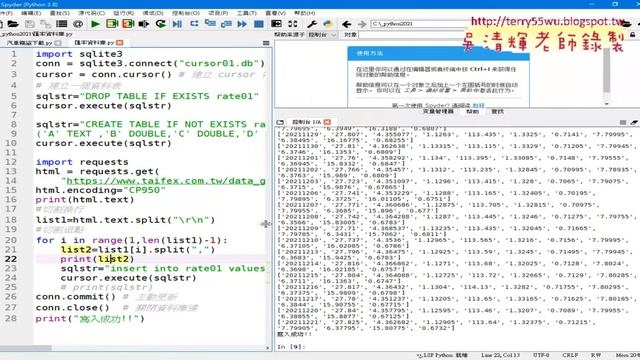
Task: Click help pane scroll down arrow
Action: pyautogui.click(x=607, y=104)
